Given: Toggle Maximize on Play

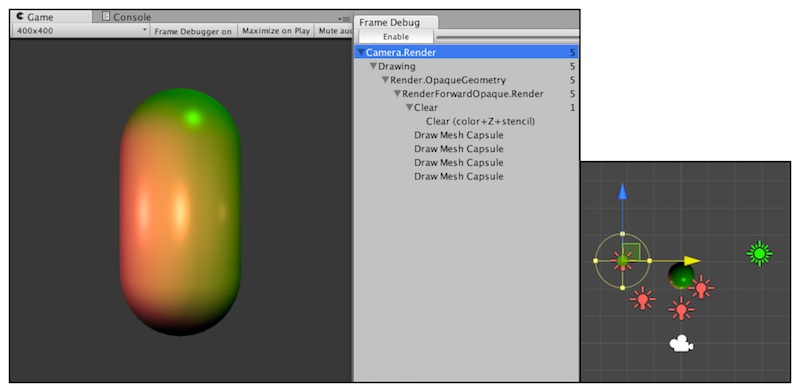Looking at the screenshot, I should pos(276,31).
